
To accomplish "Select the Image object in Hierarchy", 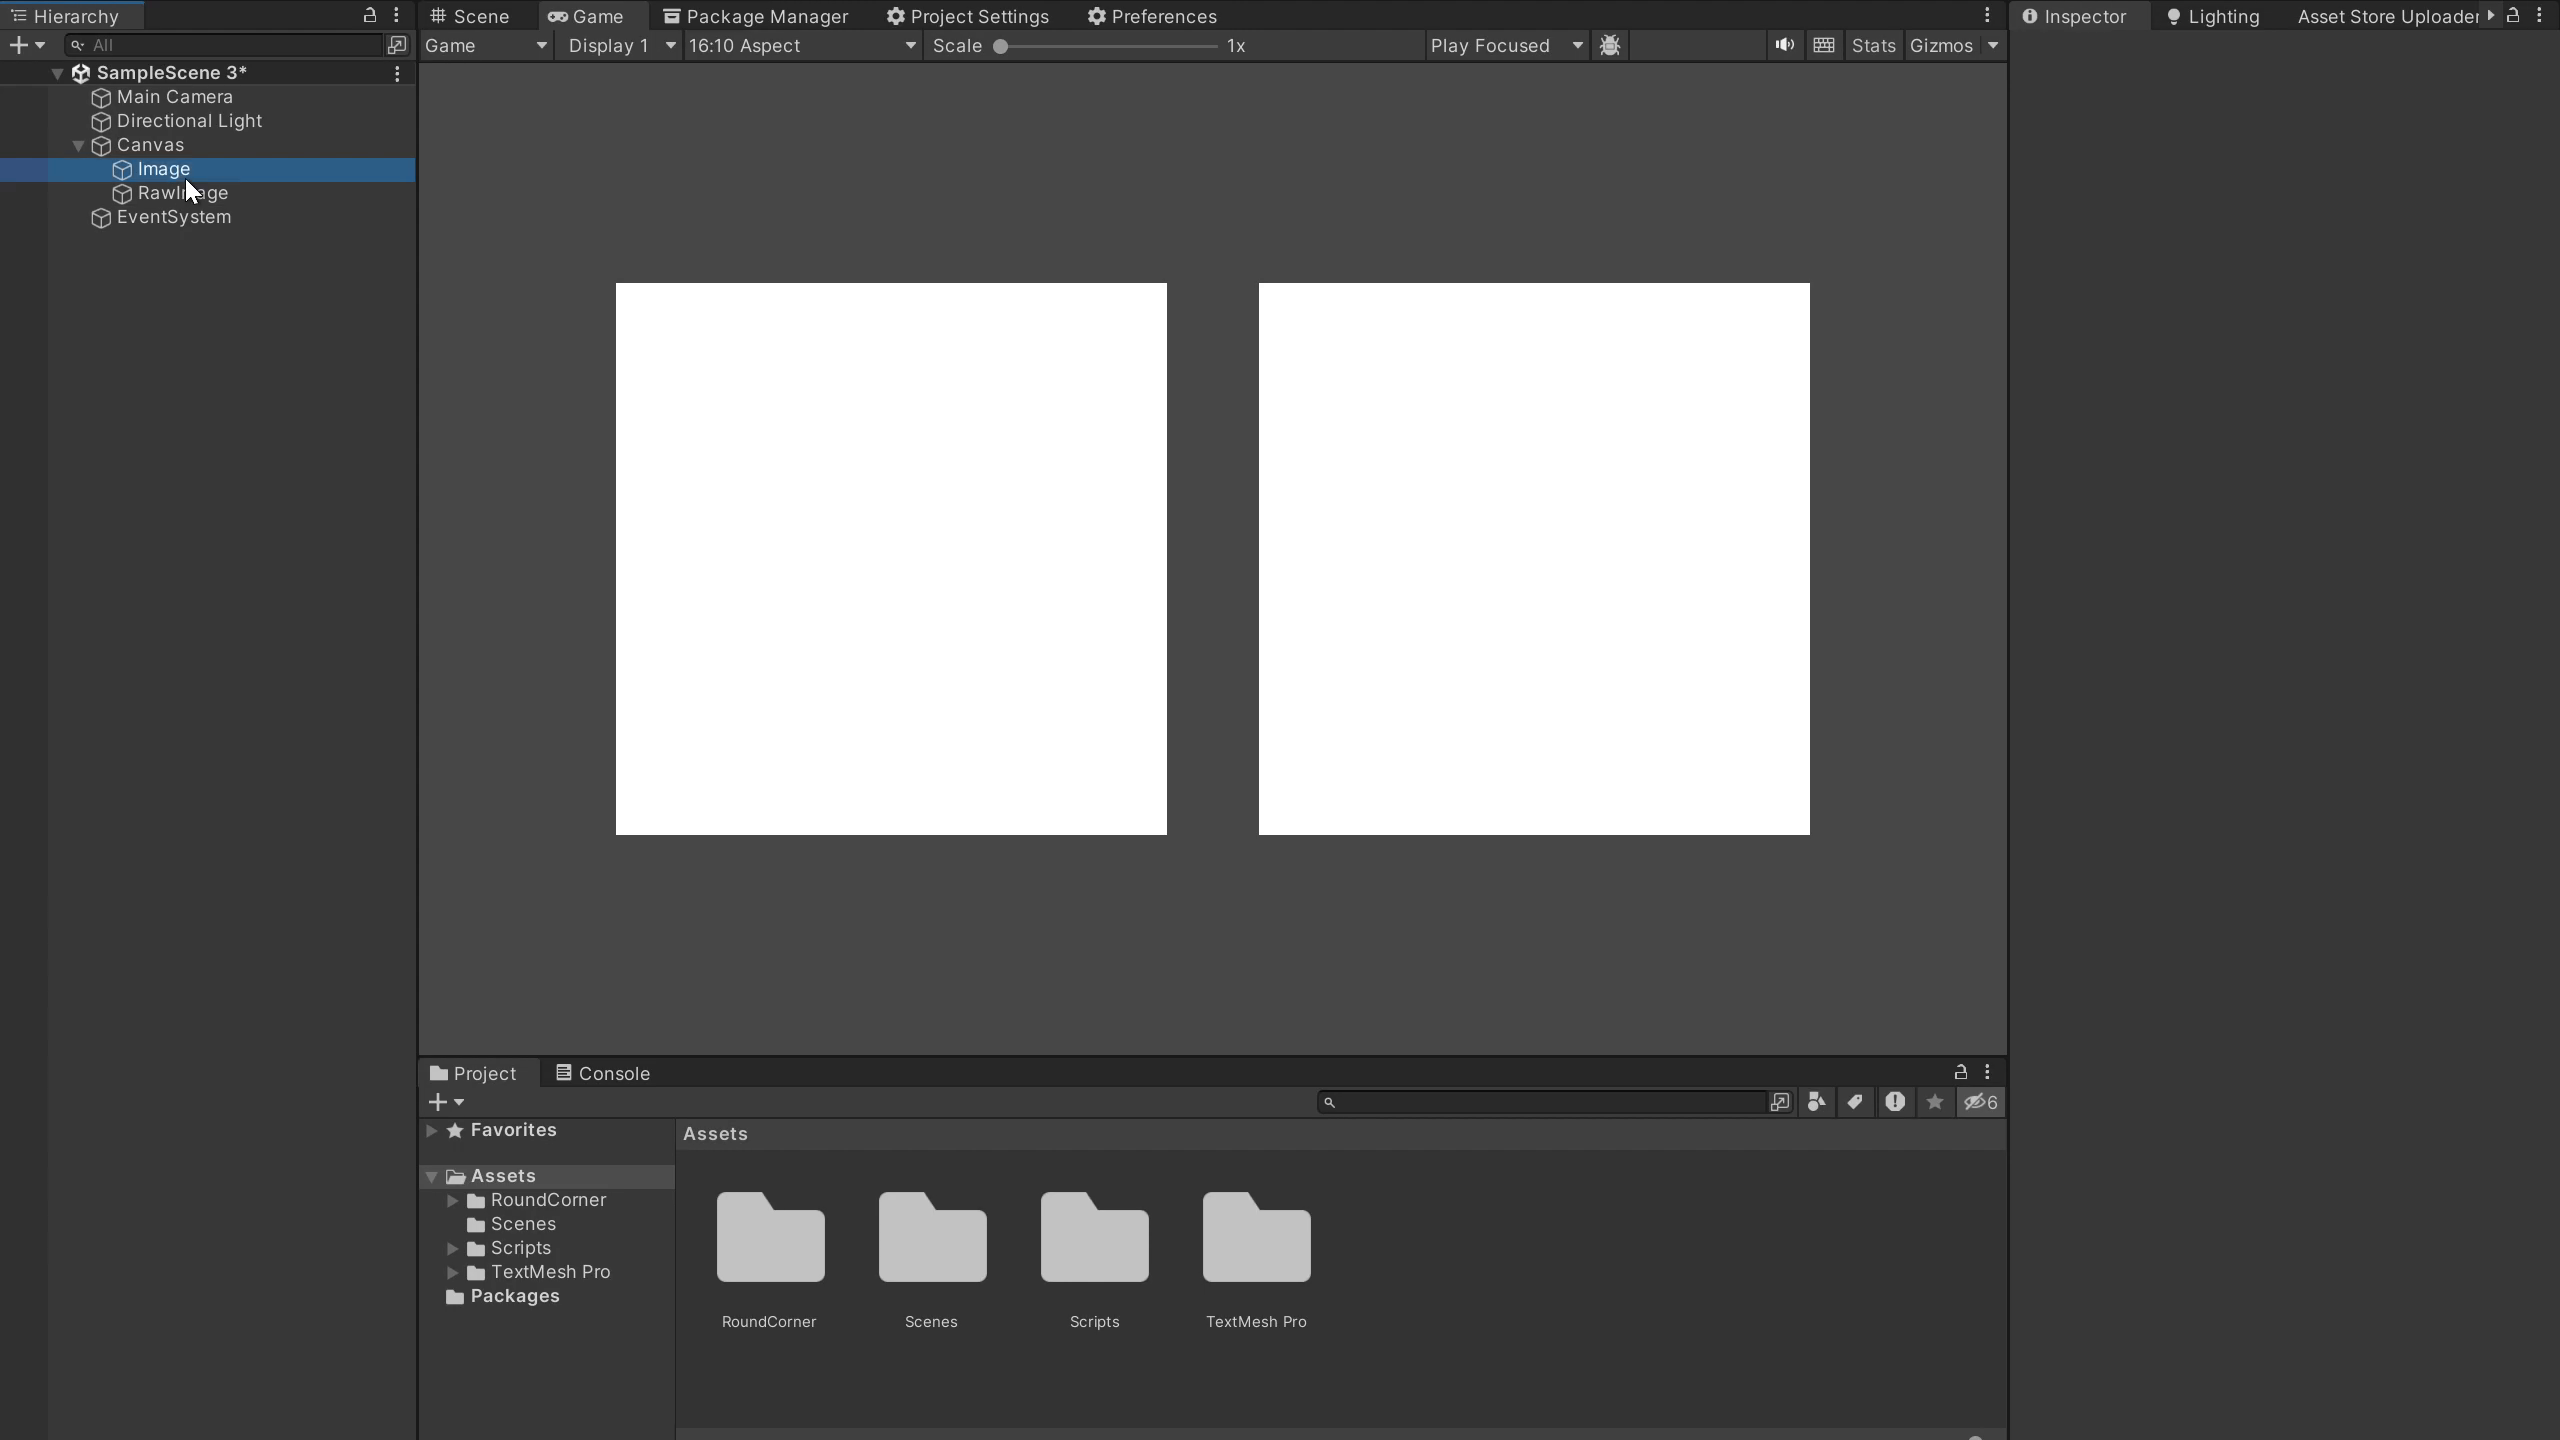I will (163, 169).
